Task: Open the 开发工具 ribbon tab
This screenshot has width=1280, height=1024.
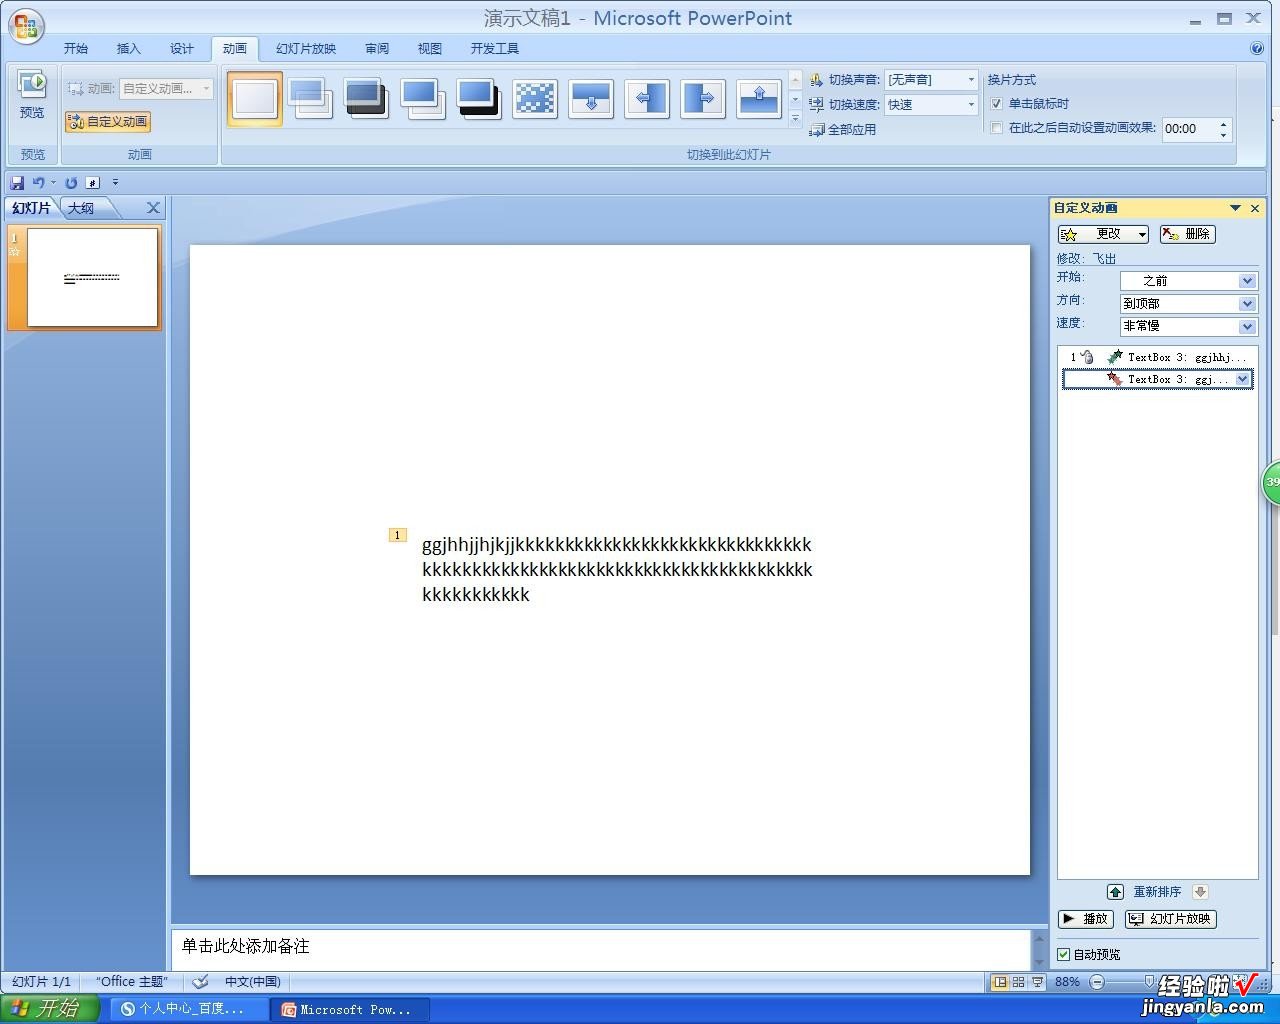Action: point(495,48)
